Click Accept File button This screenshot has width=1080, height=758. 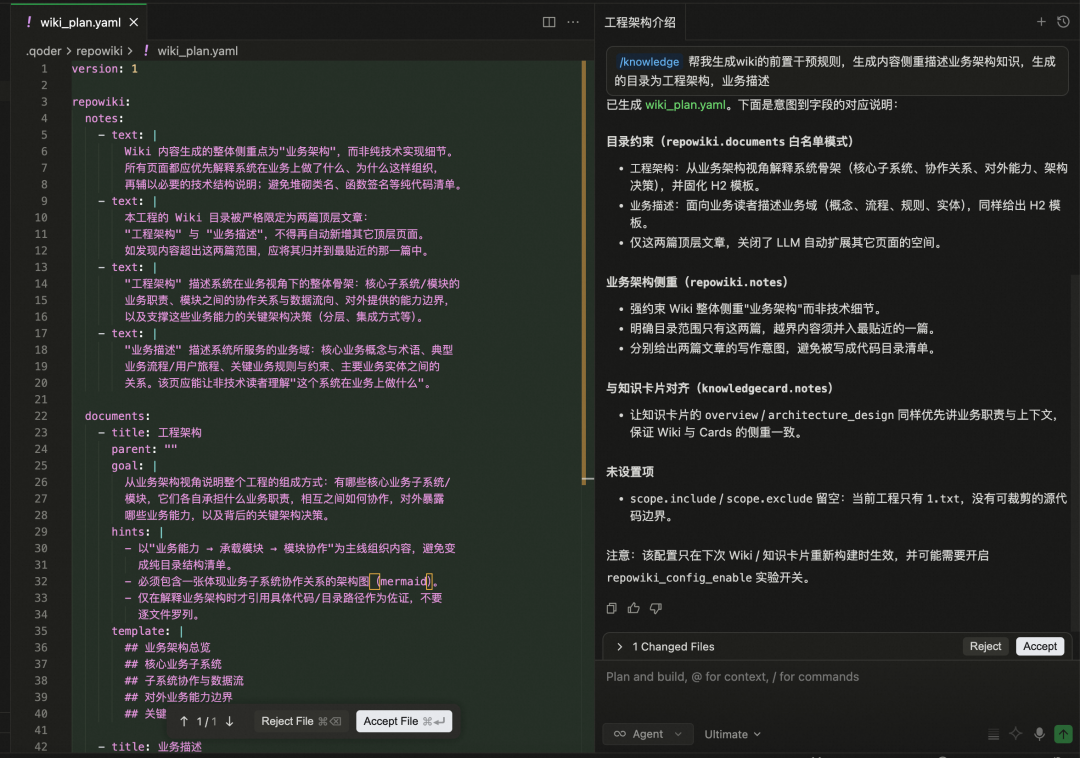[404, 722]
